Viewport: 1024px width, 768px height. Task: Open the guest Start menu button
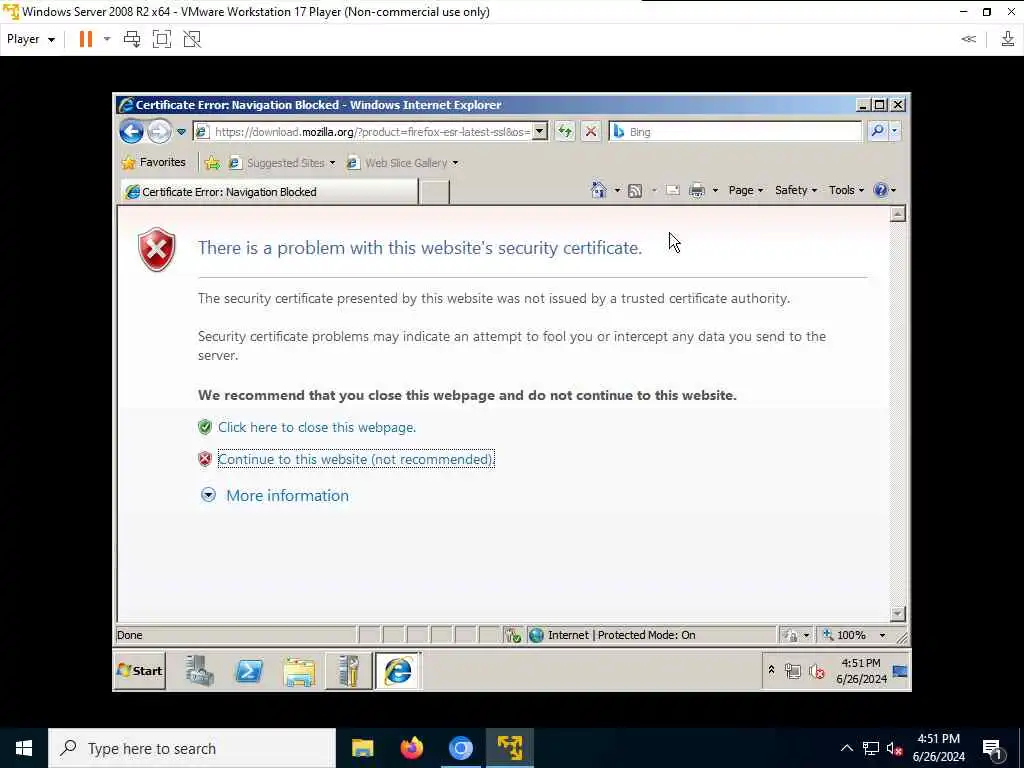[x=140, y=671]
